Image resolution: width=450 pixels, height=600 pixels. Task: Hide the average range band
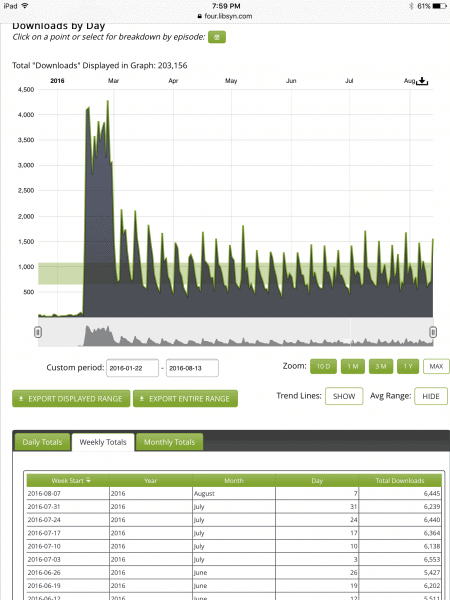(x=431, y=396)
